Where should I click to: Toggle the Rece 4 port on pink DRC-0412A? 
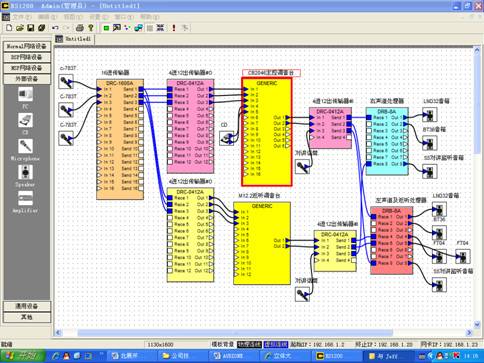170,109
